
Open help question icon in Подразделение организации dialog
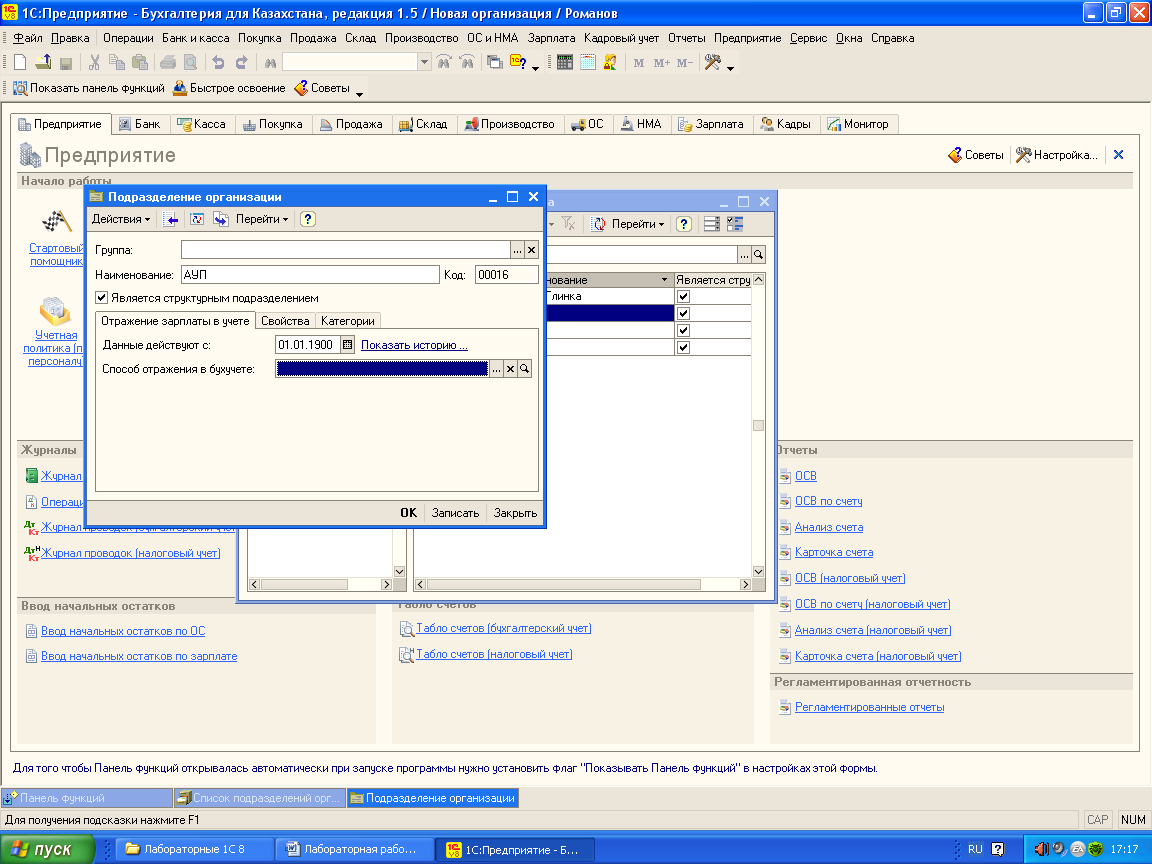pyautogui.click(x=308, y=219)
